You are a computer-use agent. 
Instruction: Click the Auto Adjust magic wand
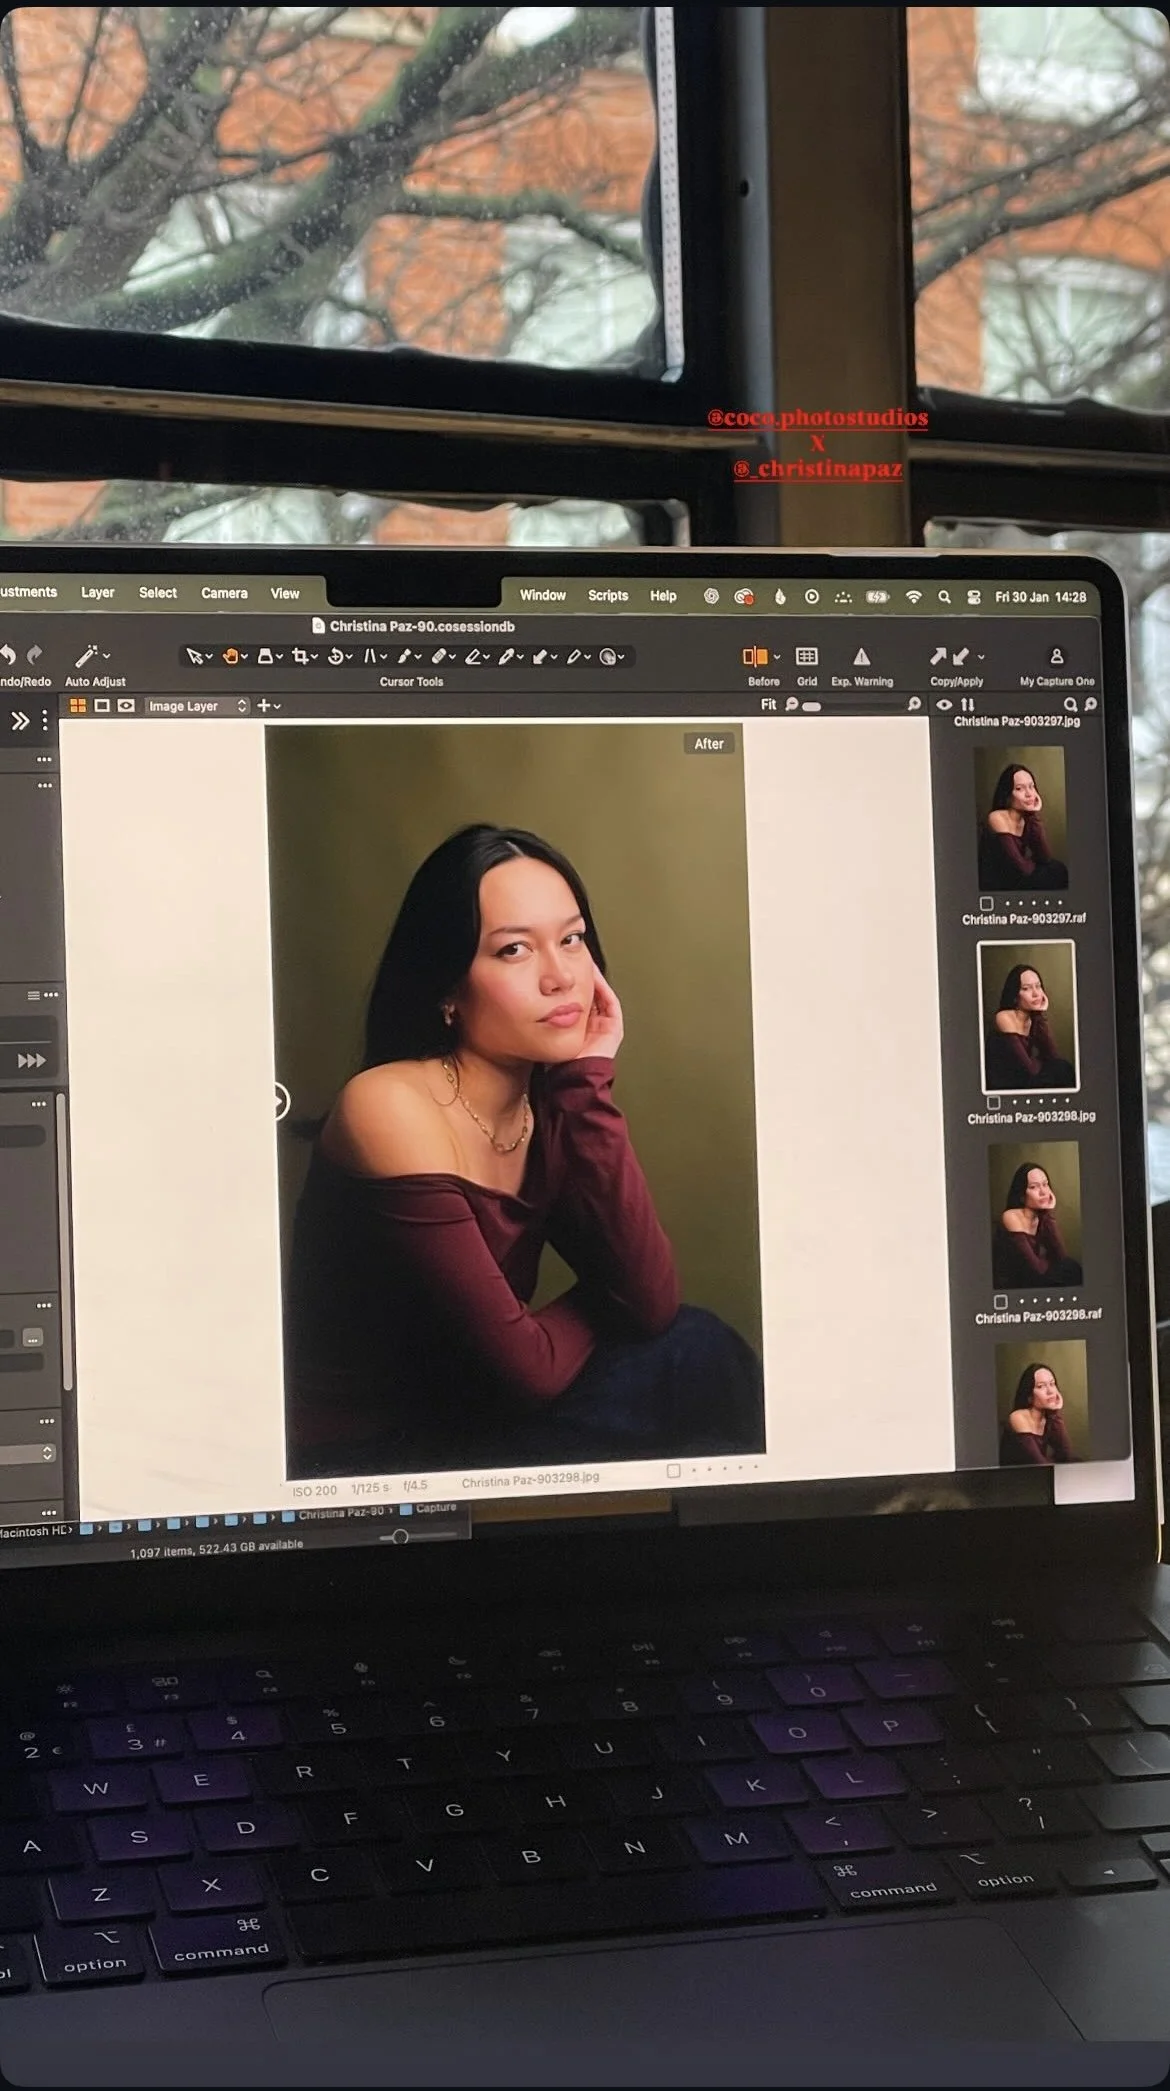point(86,656)
